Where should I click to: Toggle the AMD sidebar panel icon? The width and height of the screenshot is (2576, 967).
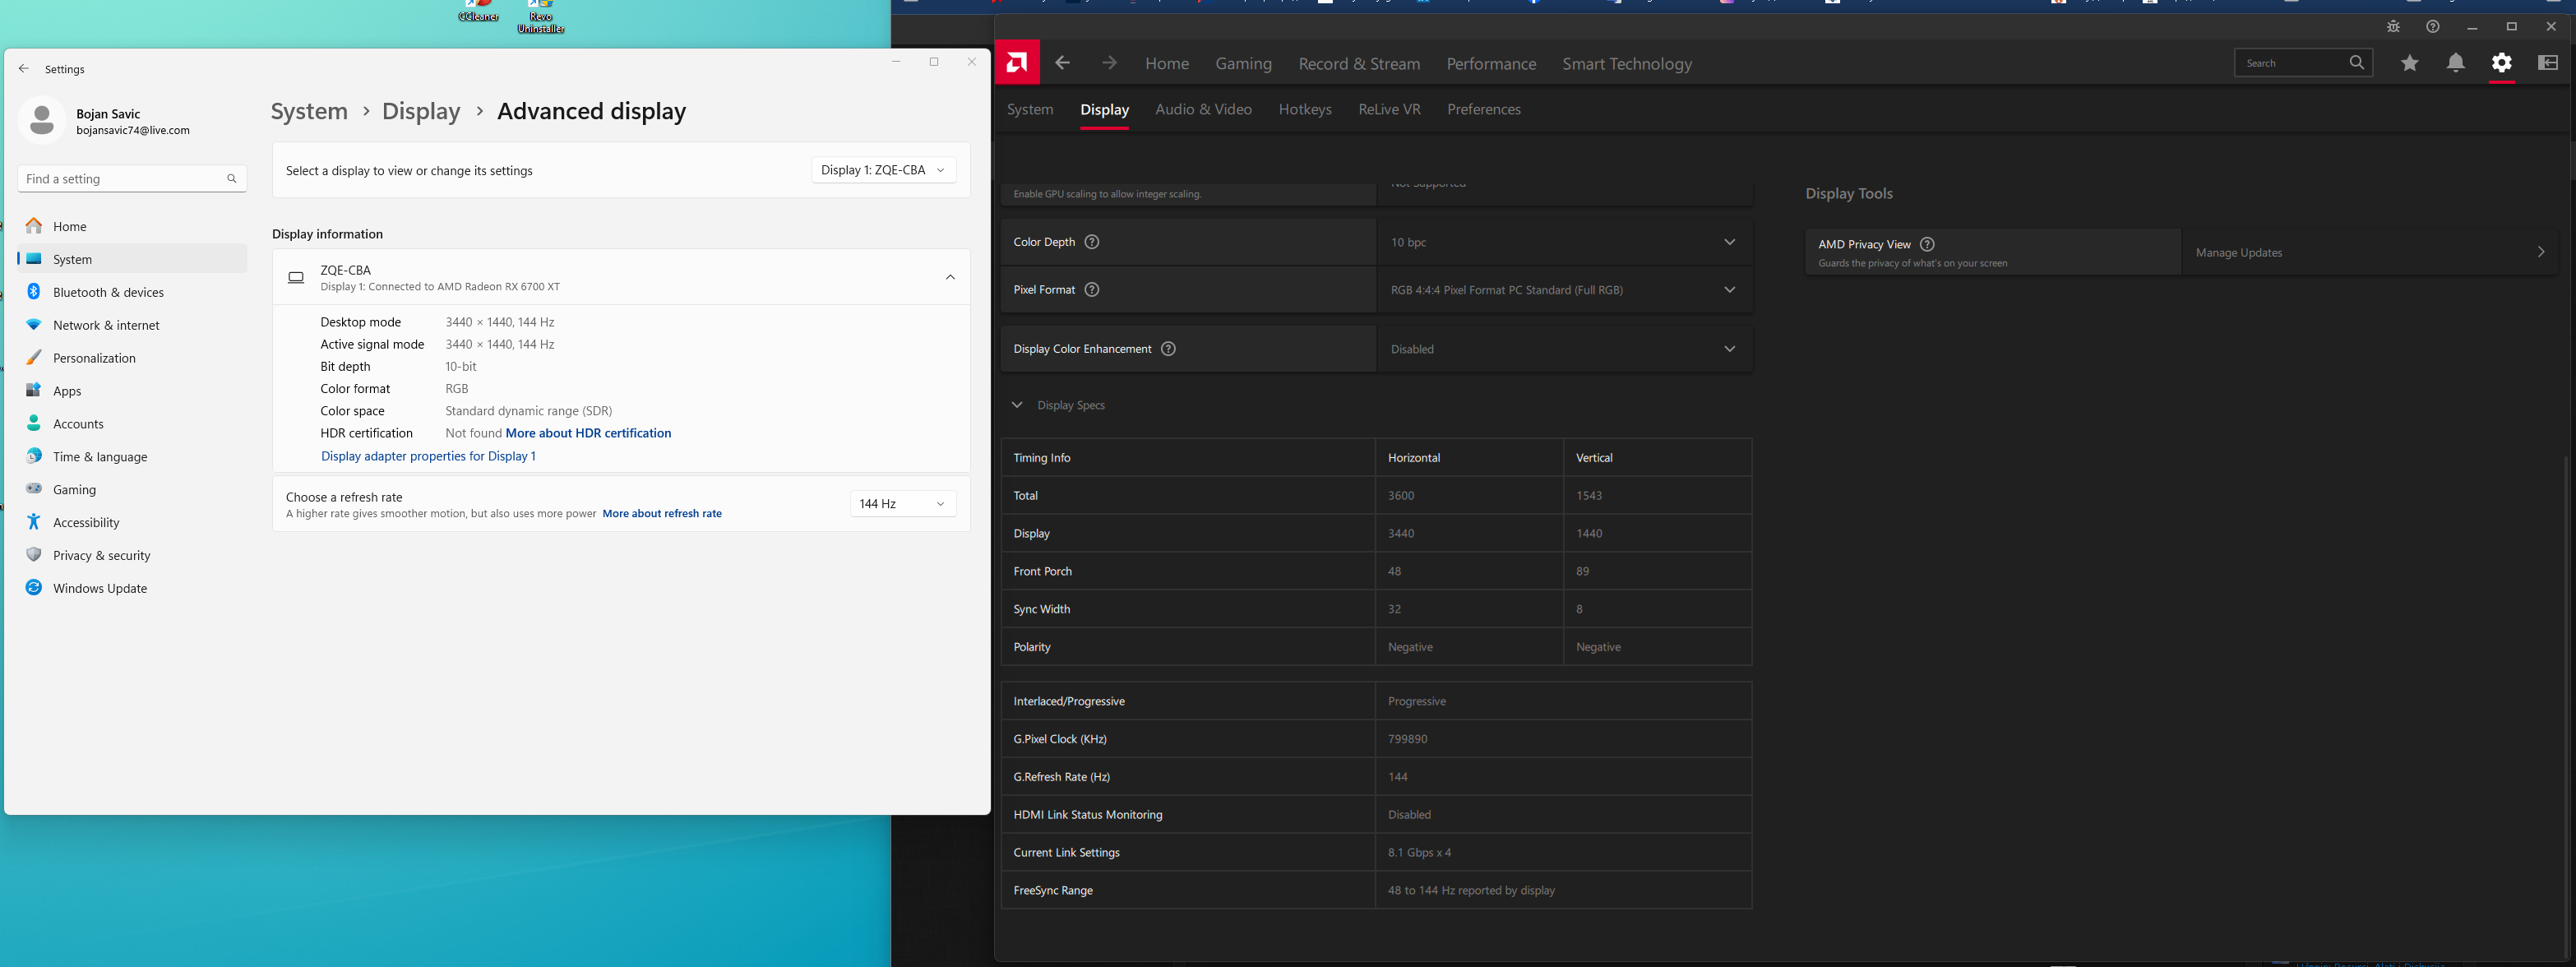[x=2547, y=63]
